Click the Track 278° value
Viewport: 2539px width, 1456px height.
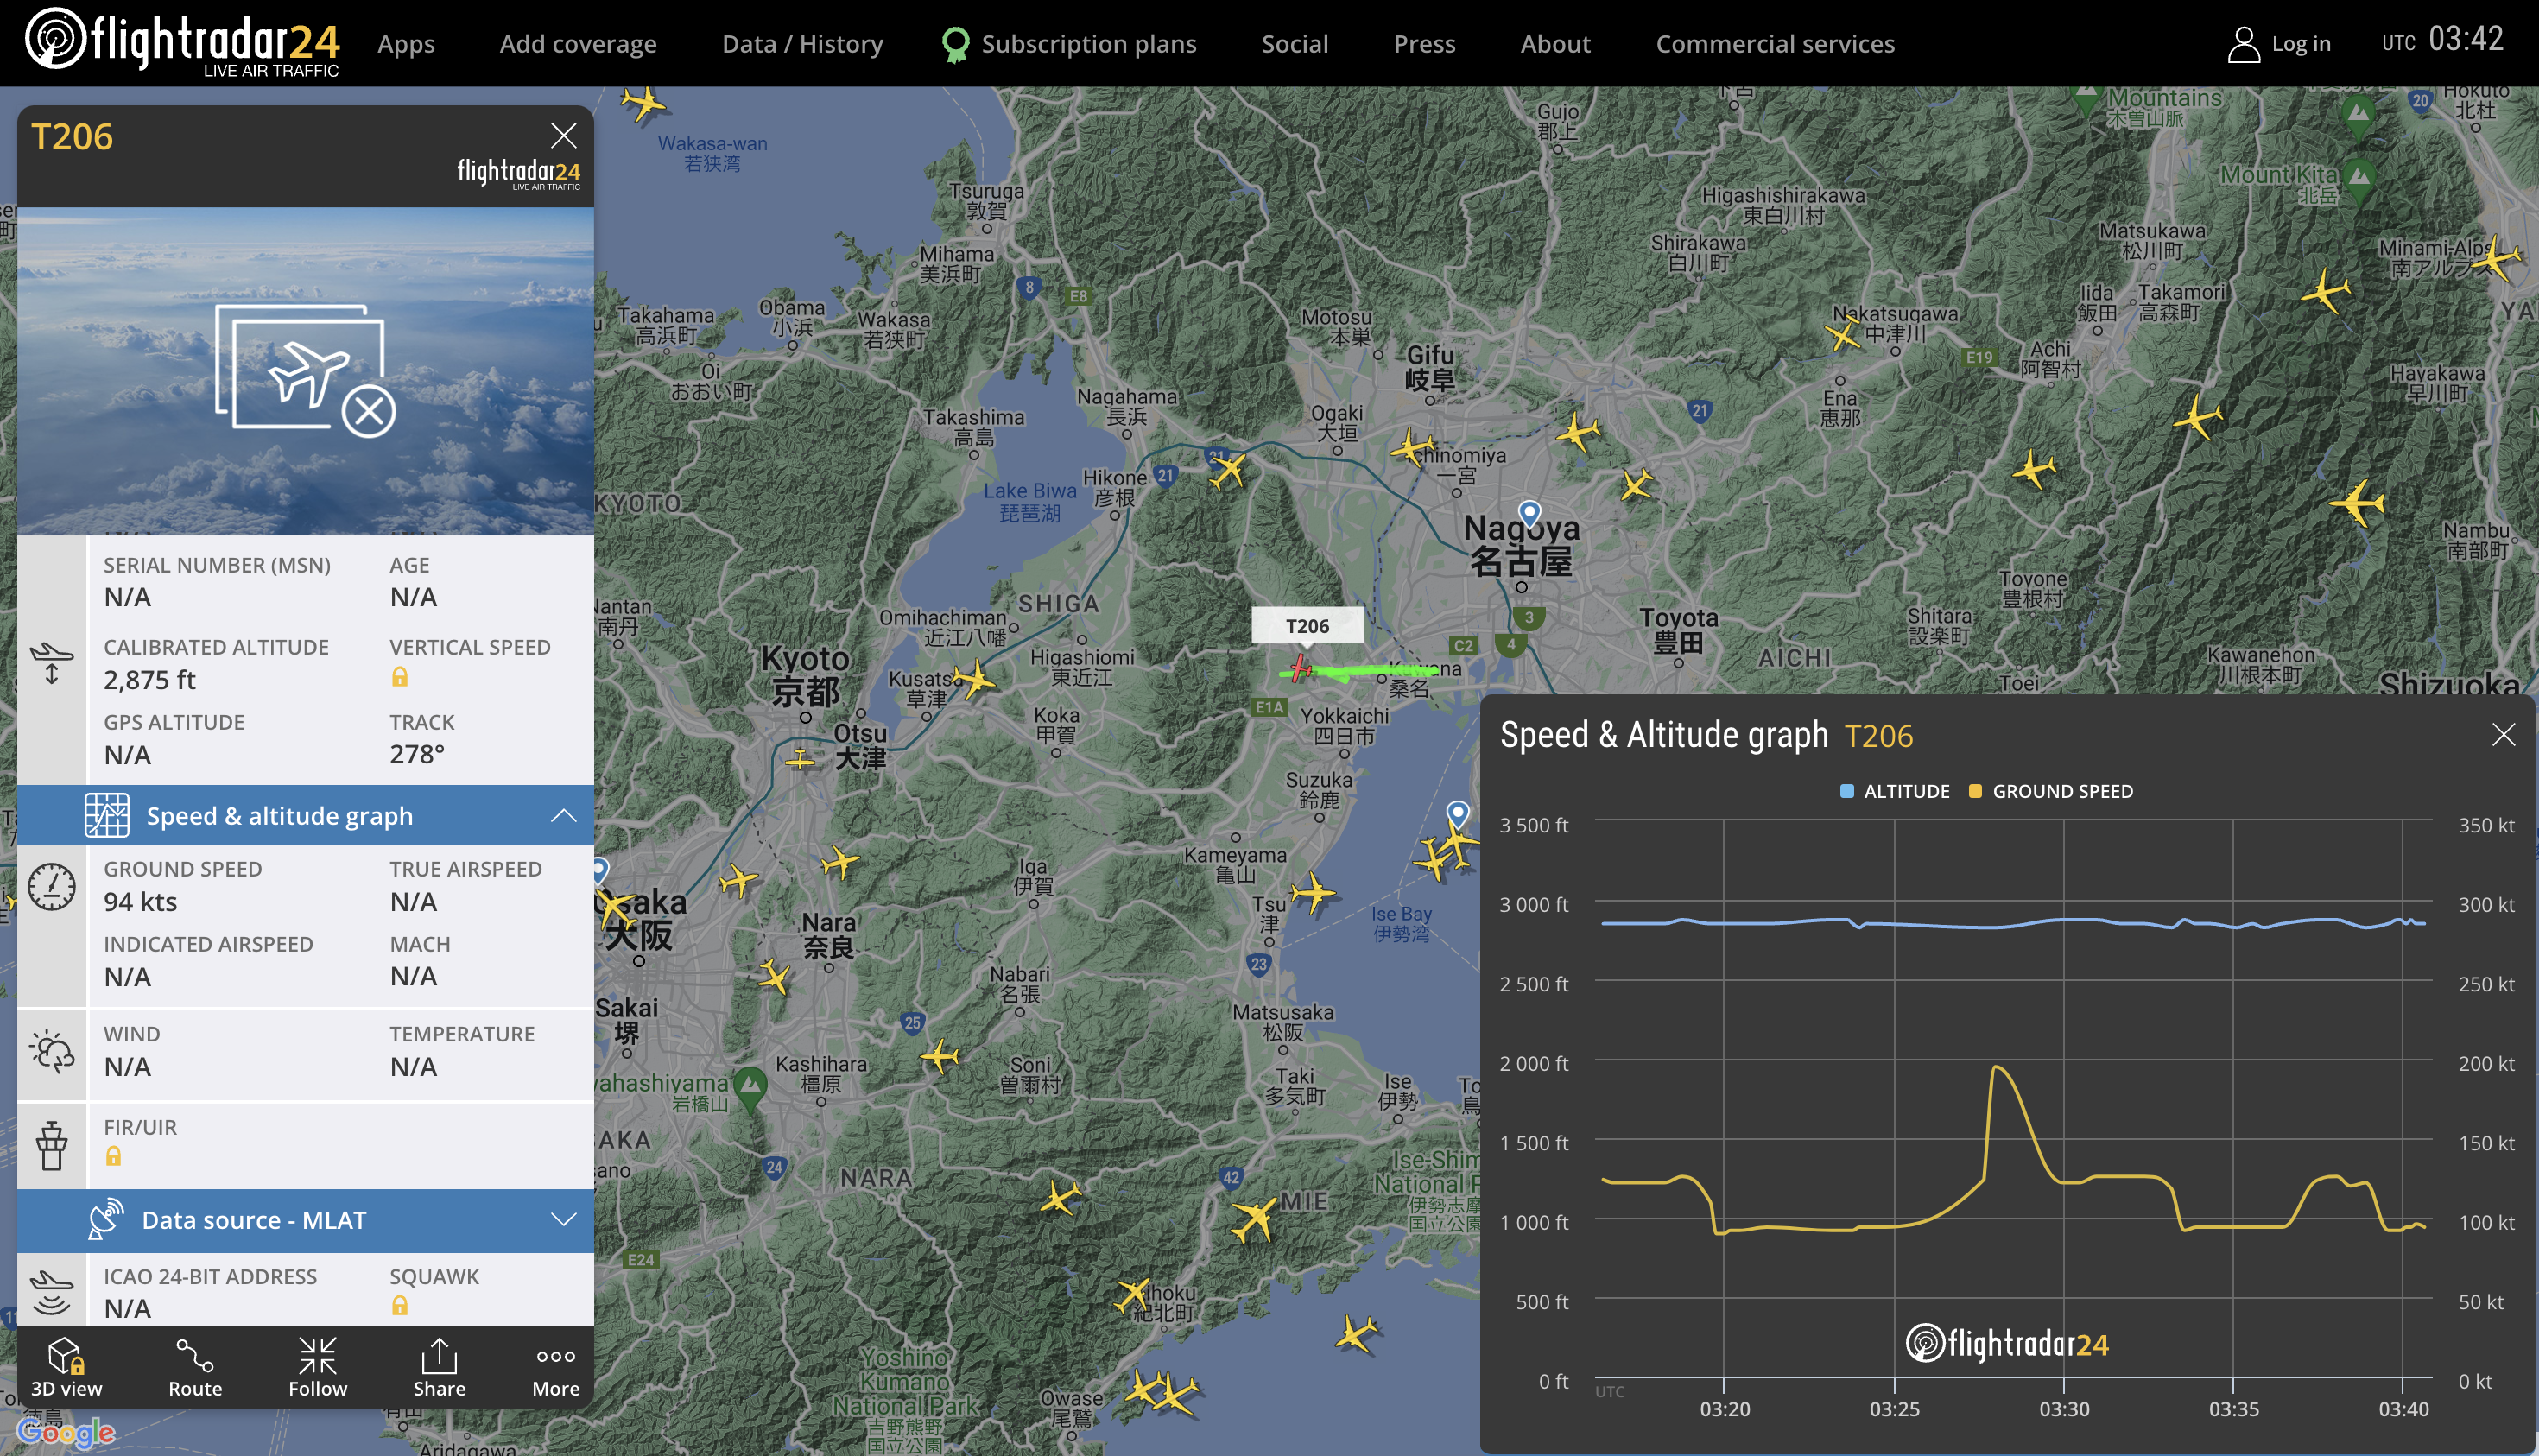pyautogui.click(x=417, y=754)
